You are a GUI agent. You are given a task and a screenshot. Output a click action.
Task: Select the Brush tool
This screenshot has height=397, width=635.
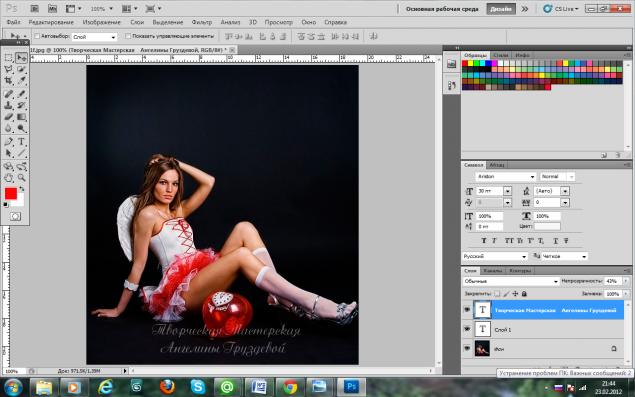point(21,94)
